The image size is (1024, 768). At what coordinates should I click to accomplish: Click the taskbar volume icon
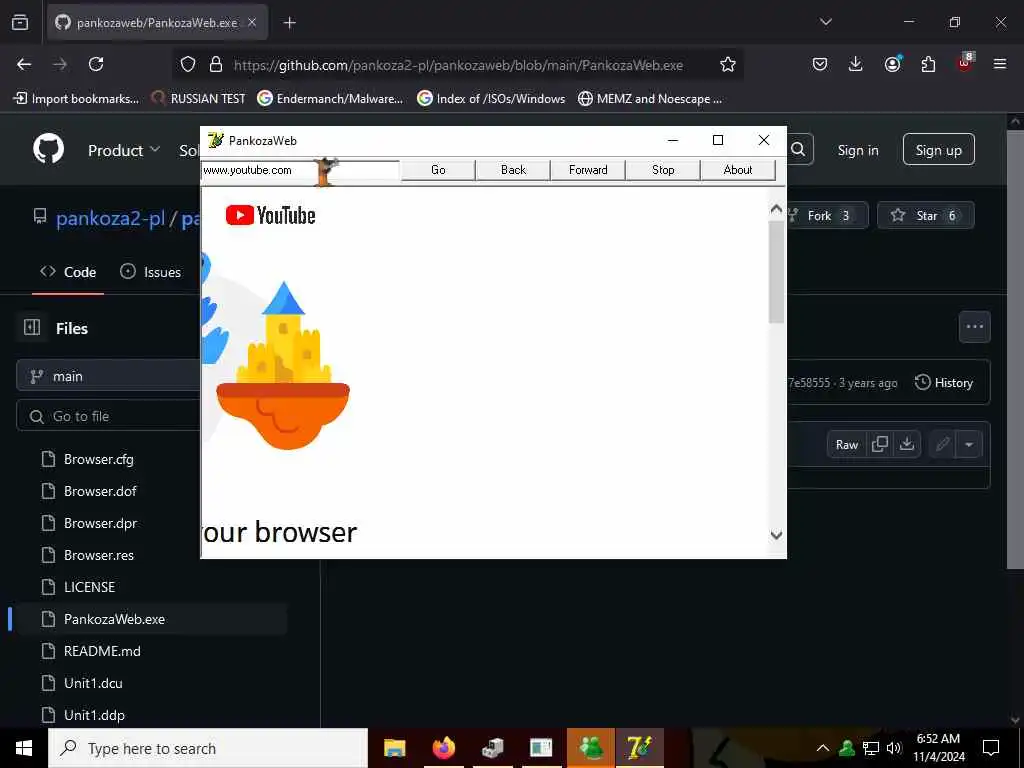tap(894, 748)
